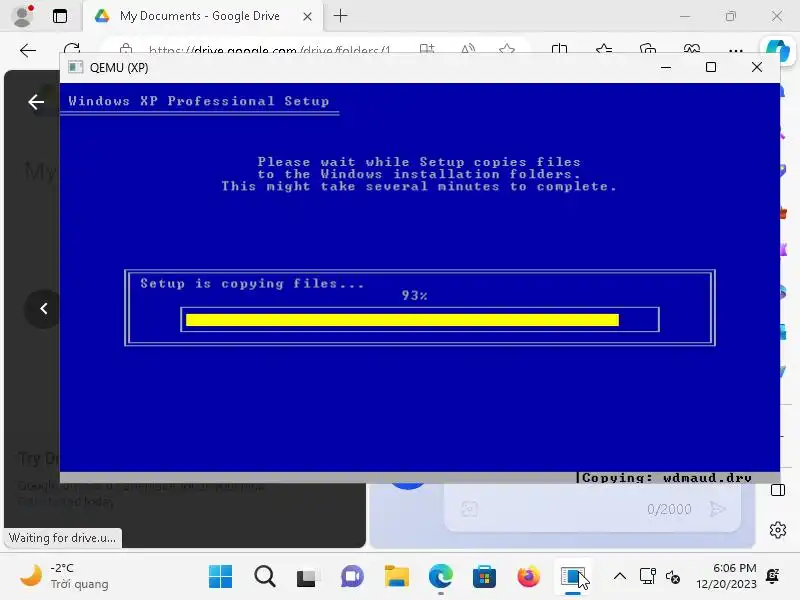
Task: Click the muted volume tray icon
Action: pos(672,577)
